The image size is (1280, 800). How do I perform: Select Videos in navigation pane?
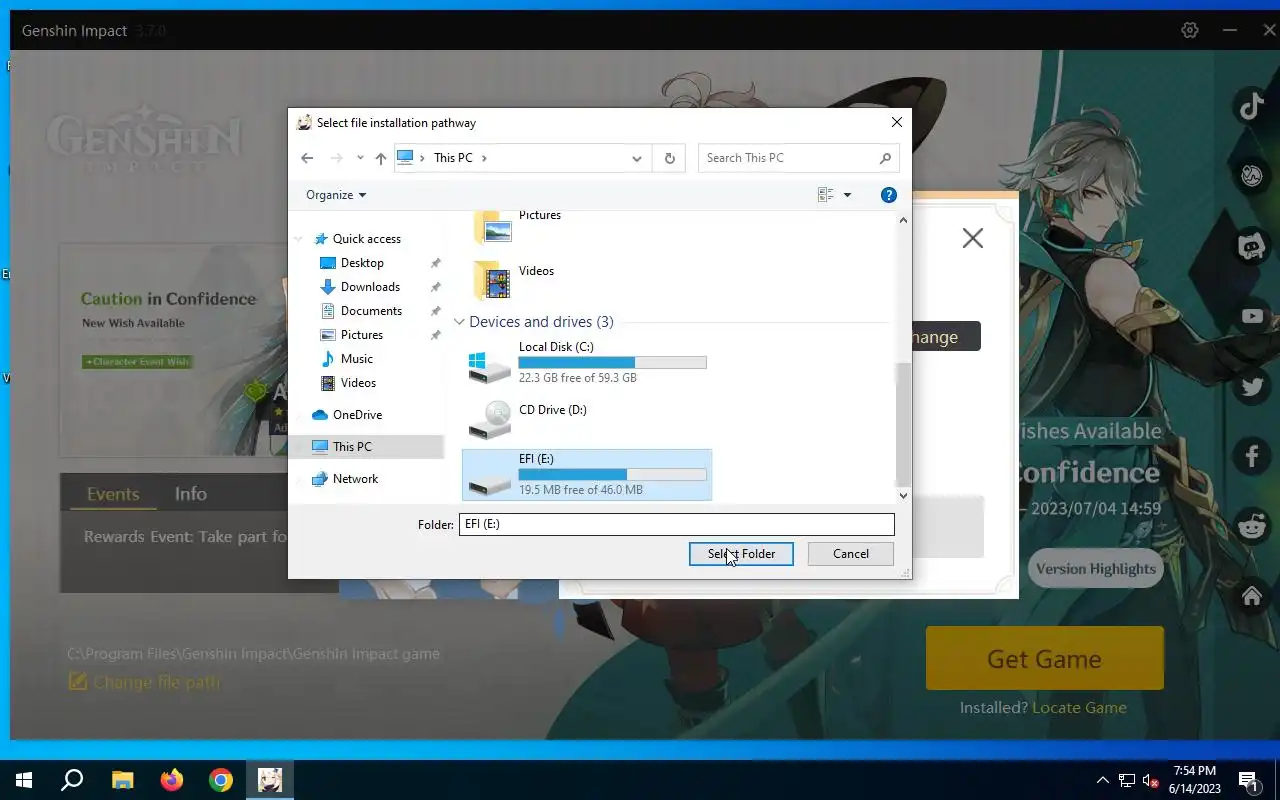(358, 383)
